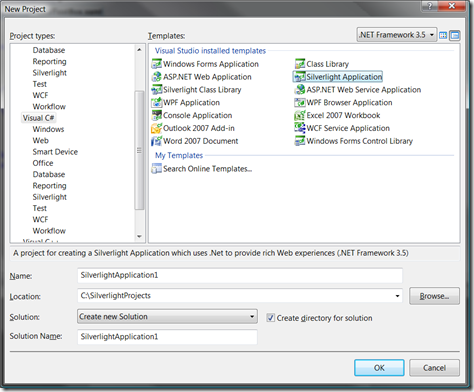Select the Outlook 2007 Add-in template icon
This screenshot has width=474, height=392.
coord(156,128)
